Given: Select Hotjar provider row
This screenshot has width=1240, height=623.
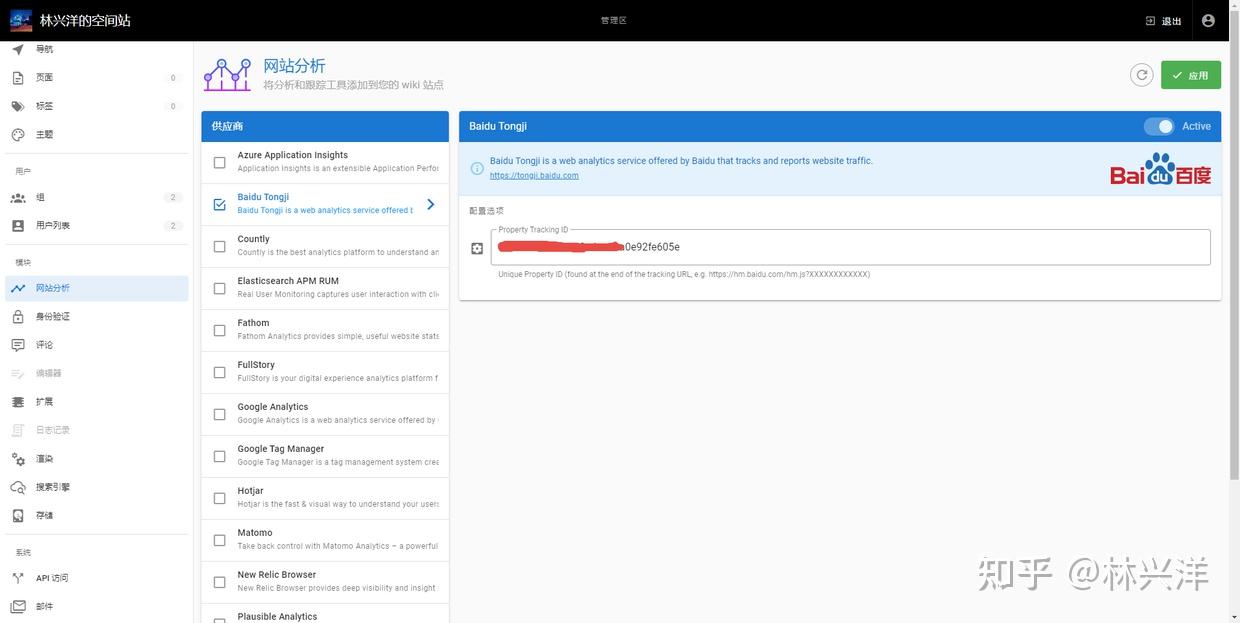Looking at the screenshot, I should pyautogui.click(x=325, y=498).
